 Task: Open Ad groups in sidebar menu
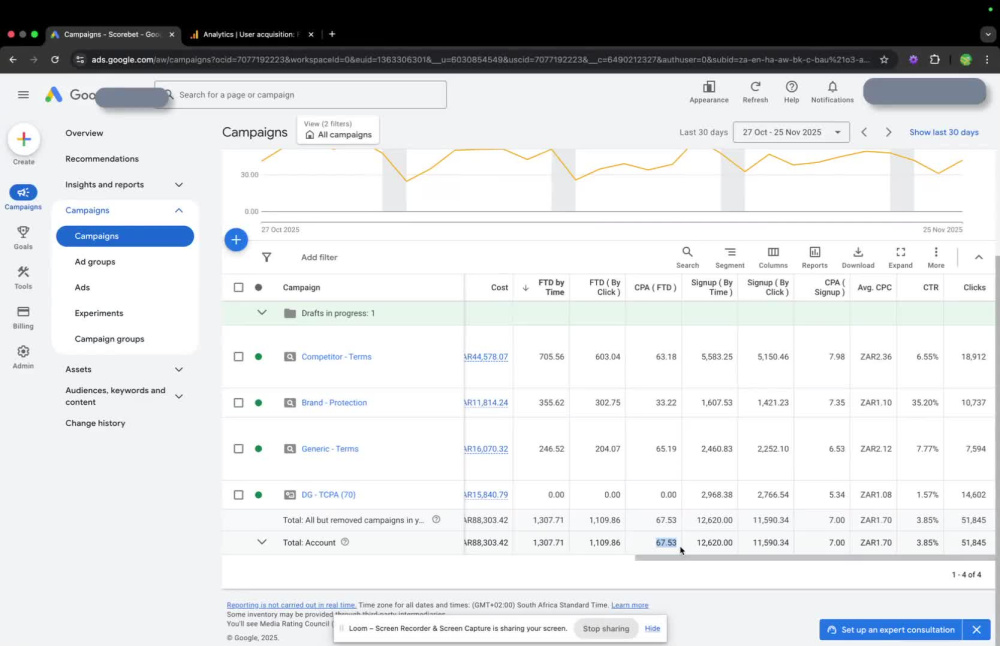[x=95, y=261]
